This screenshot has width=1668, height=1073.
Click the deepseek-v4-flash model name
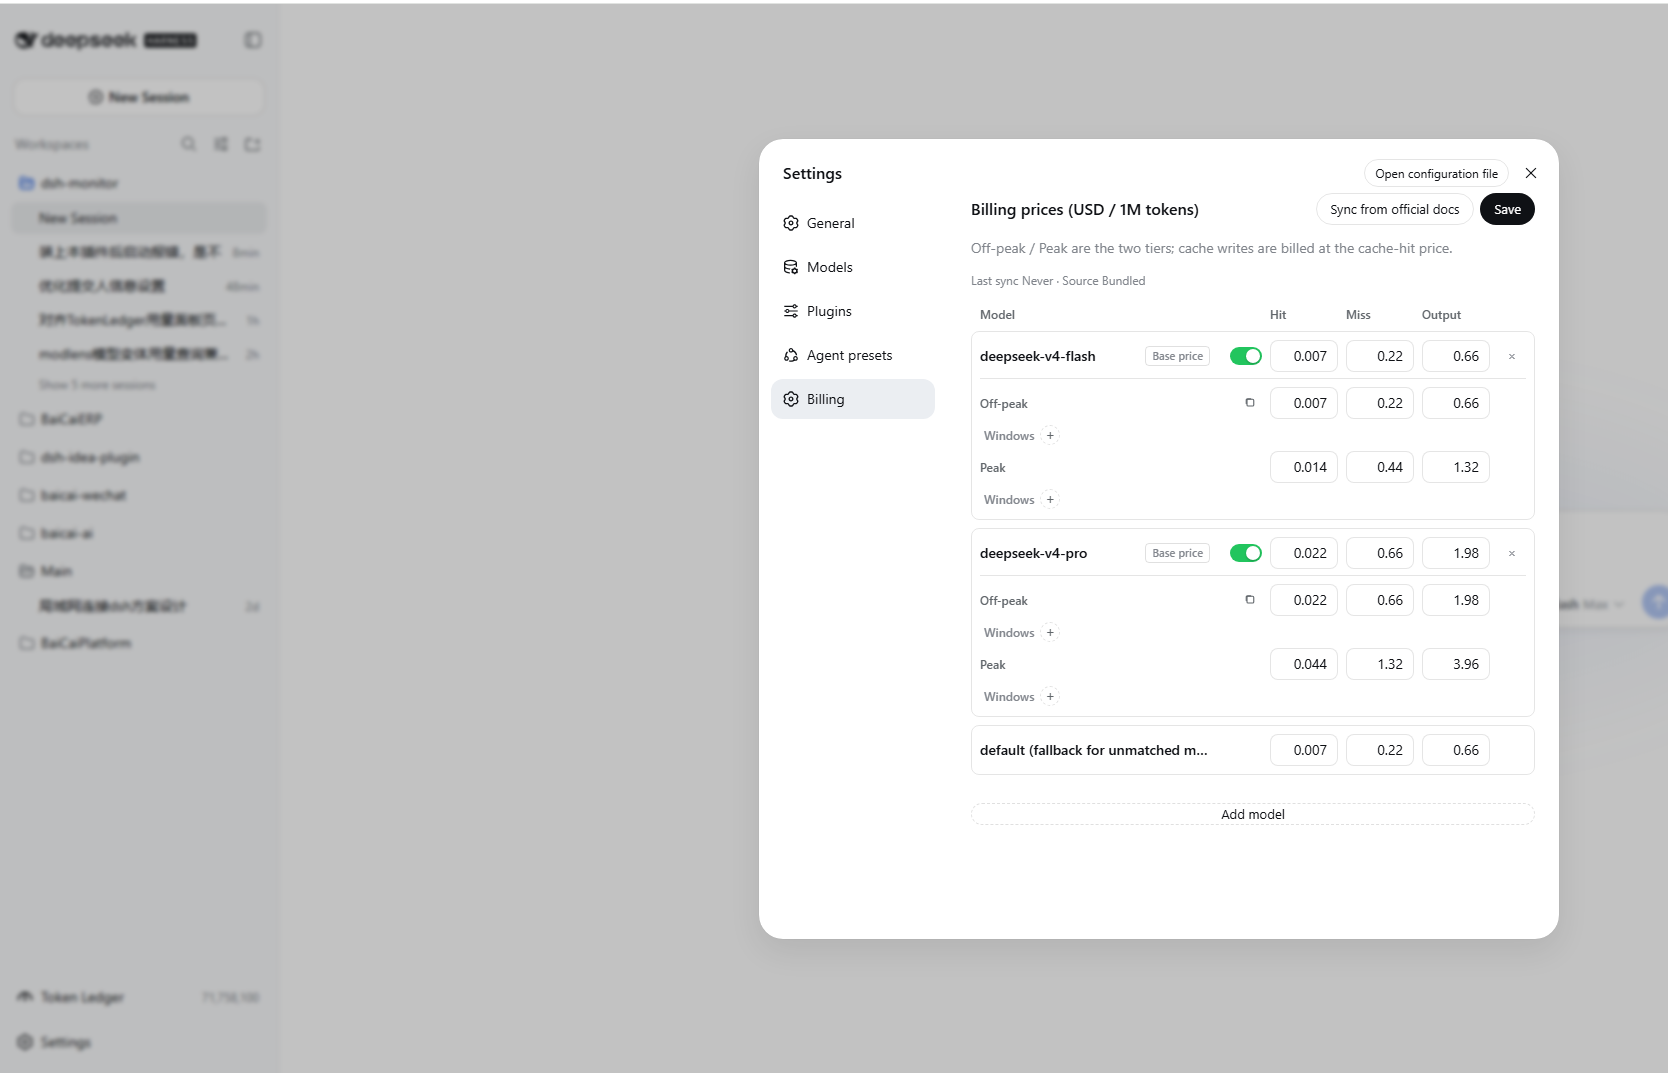pos(1038,356)
